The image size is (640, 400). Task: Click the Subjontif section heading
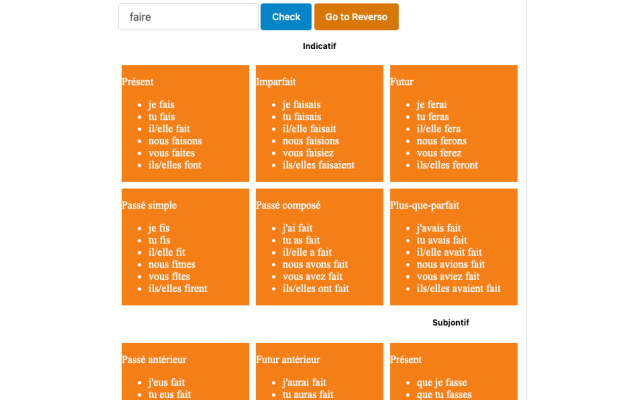[450, 323]
